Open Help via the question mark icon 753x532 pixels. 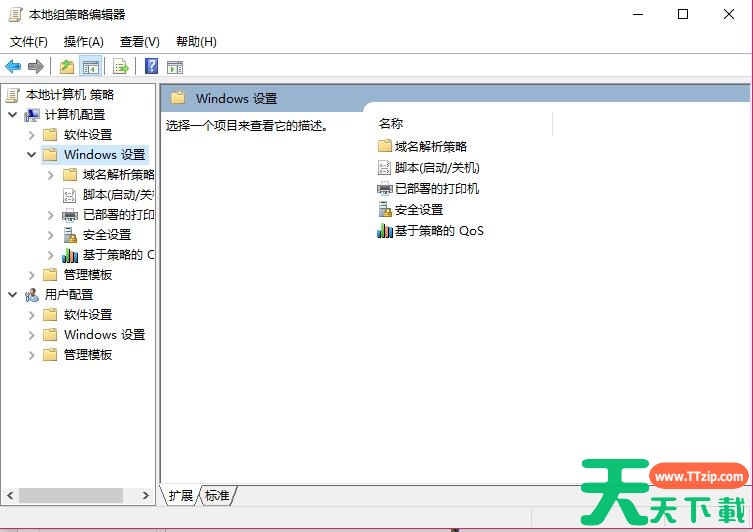(151, 67)
